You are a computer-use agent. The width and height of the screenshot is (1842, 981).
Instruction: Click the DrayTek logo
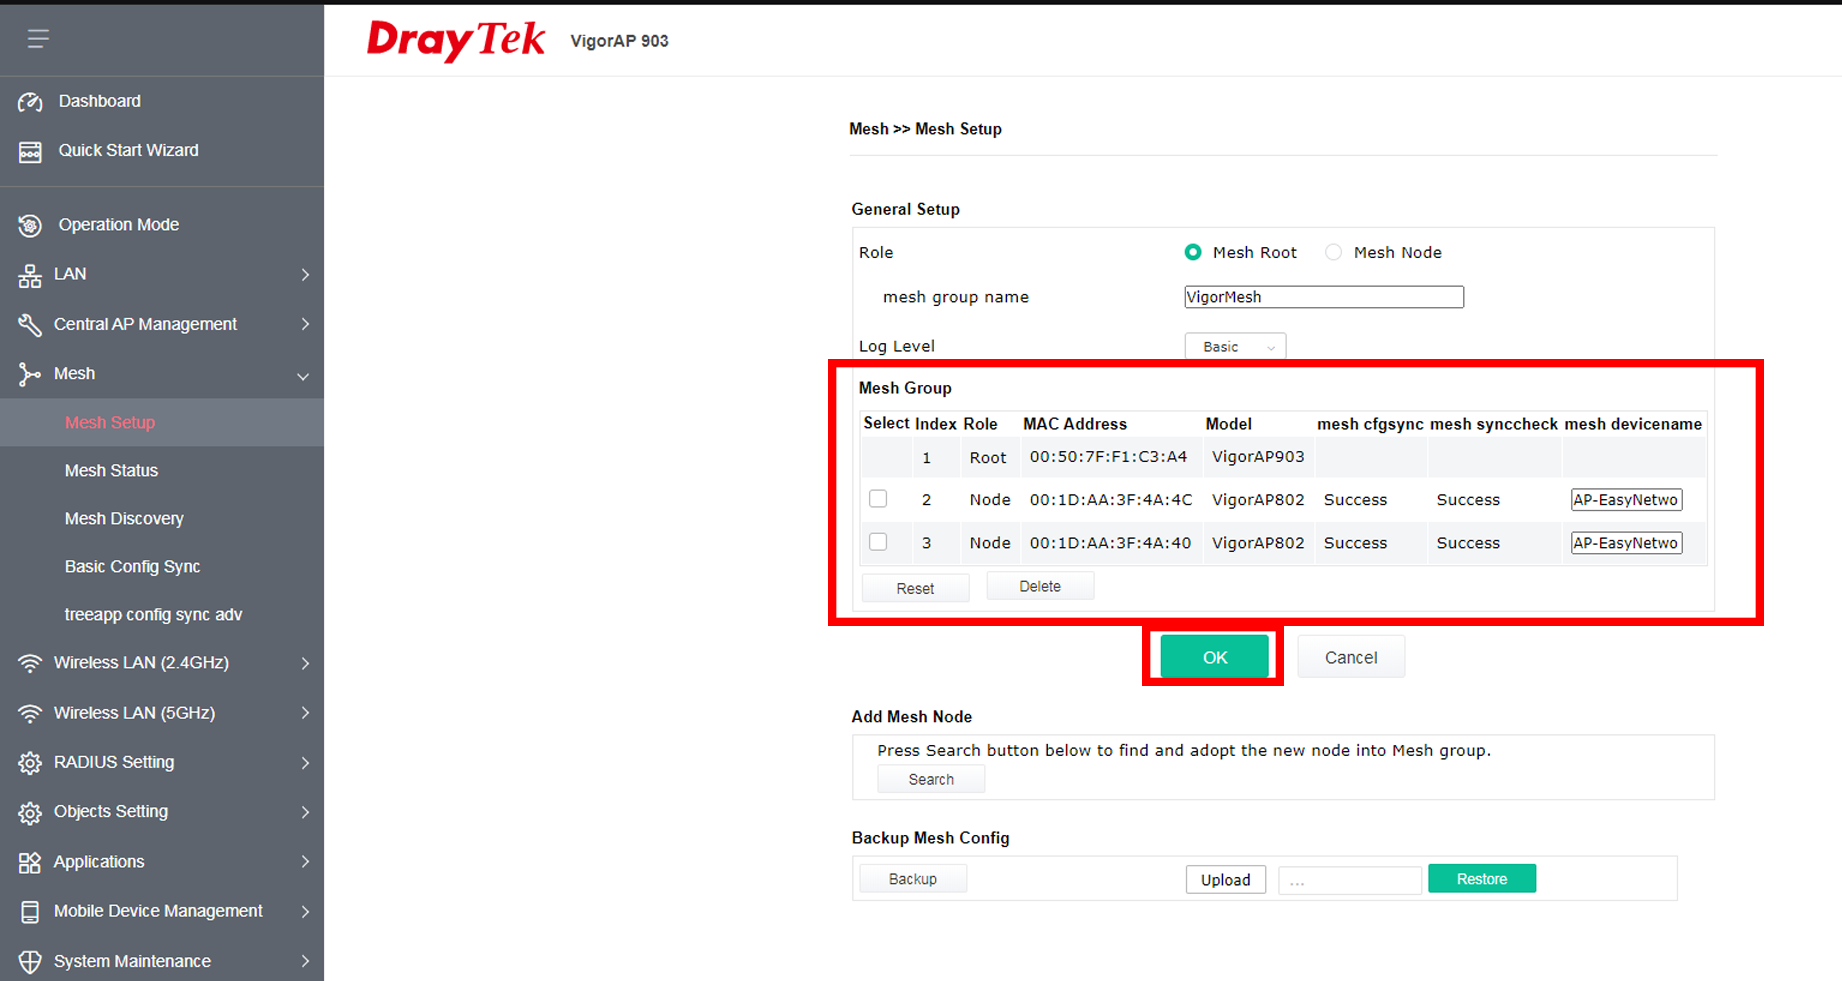(456, 40)
